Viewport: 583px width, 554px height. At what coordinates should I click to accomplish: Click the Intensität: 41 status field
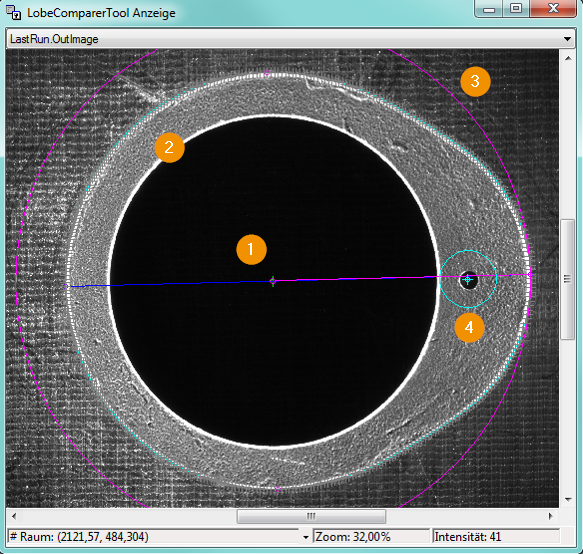point(496,537)
